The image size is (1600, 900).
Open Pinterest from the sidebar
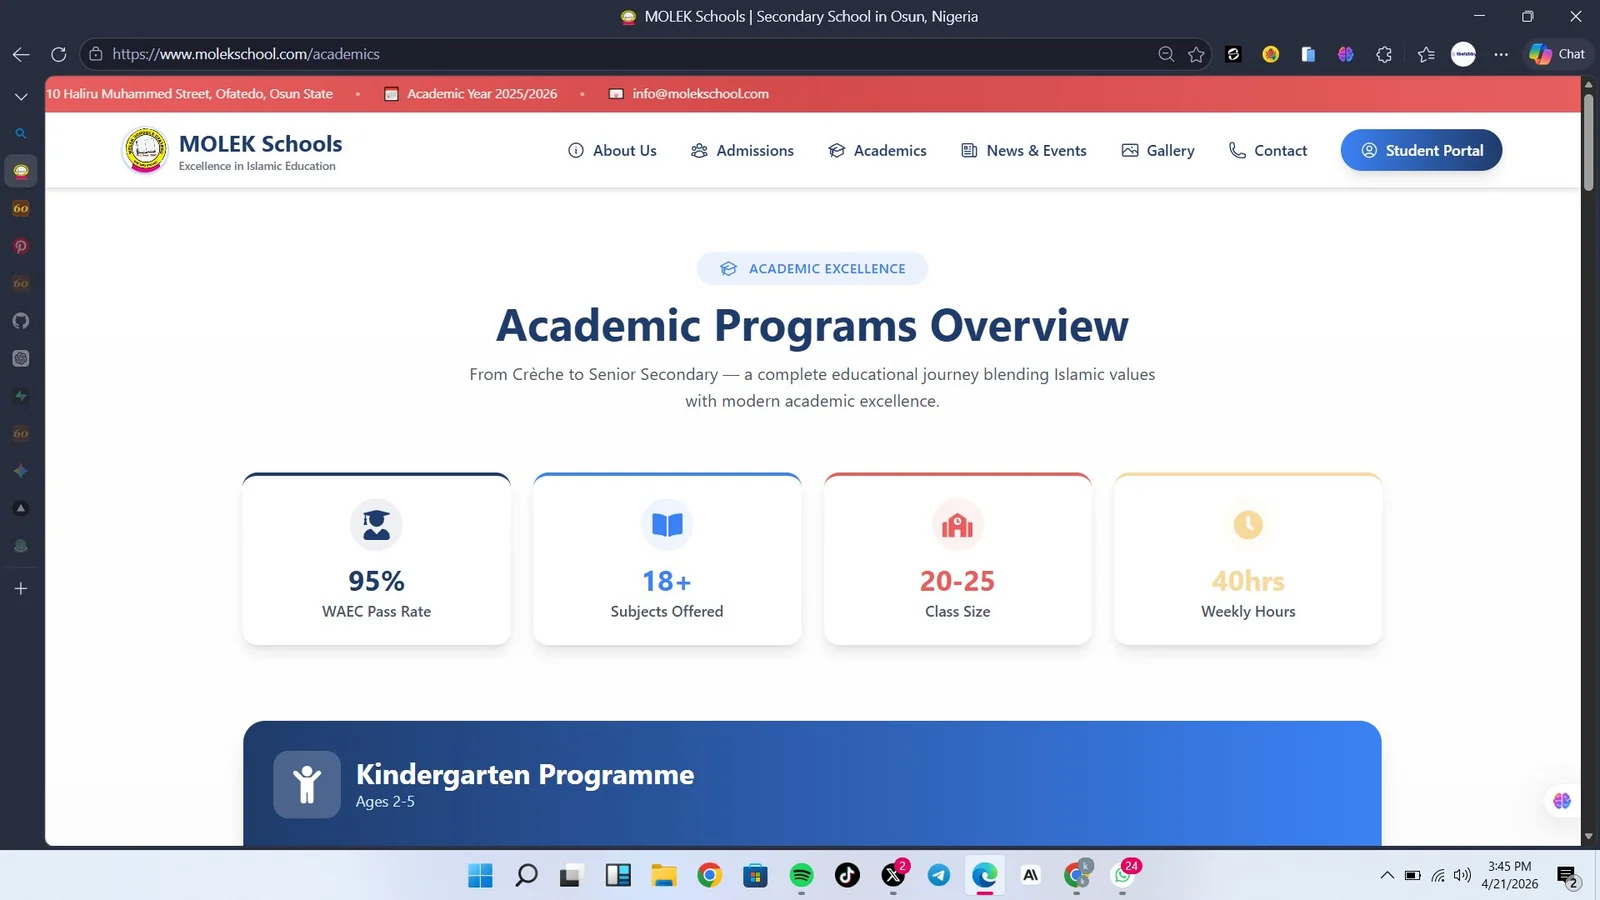[x=20, y=246]
